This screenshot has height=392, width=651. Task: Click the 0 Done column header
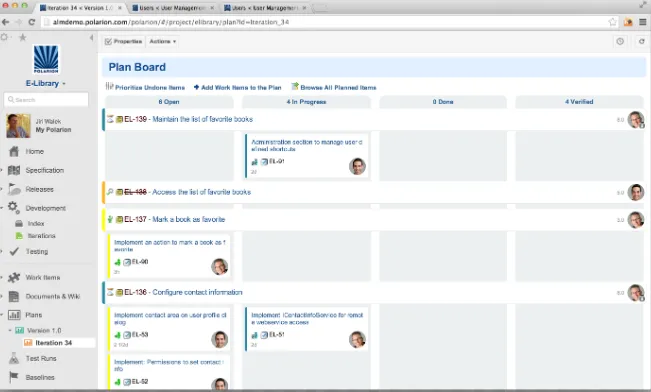click(x=443, y=102)
